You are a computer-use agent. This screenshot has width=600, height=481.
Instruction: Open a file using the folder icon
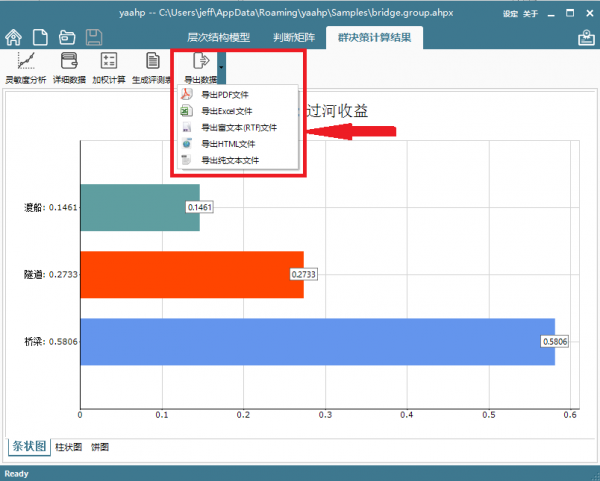click(x=67, y=37)
